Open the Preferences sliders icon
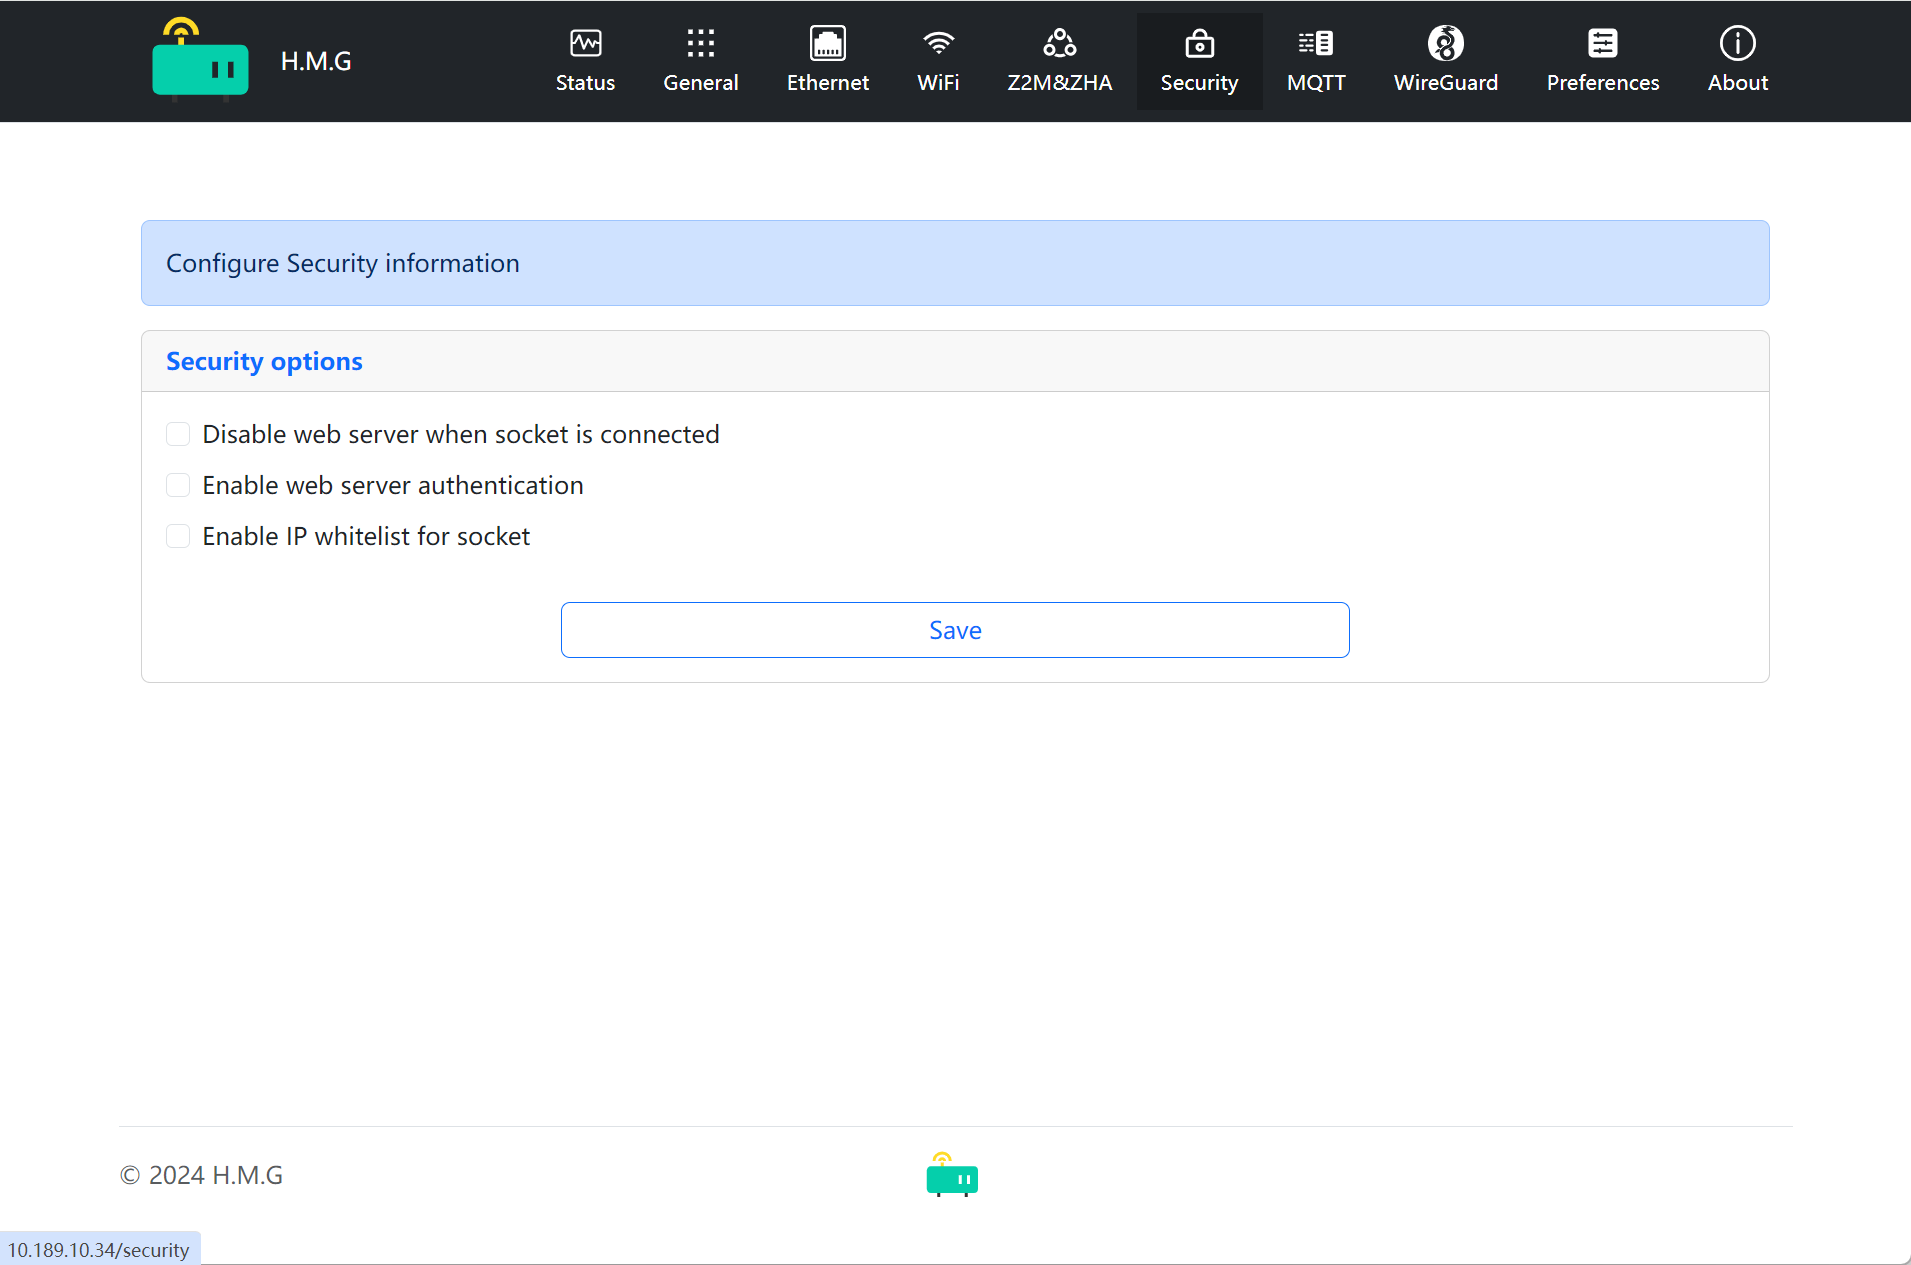 click(1602, 43)
